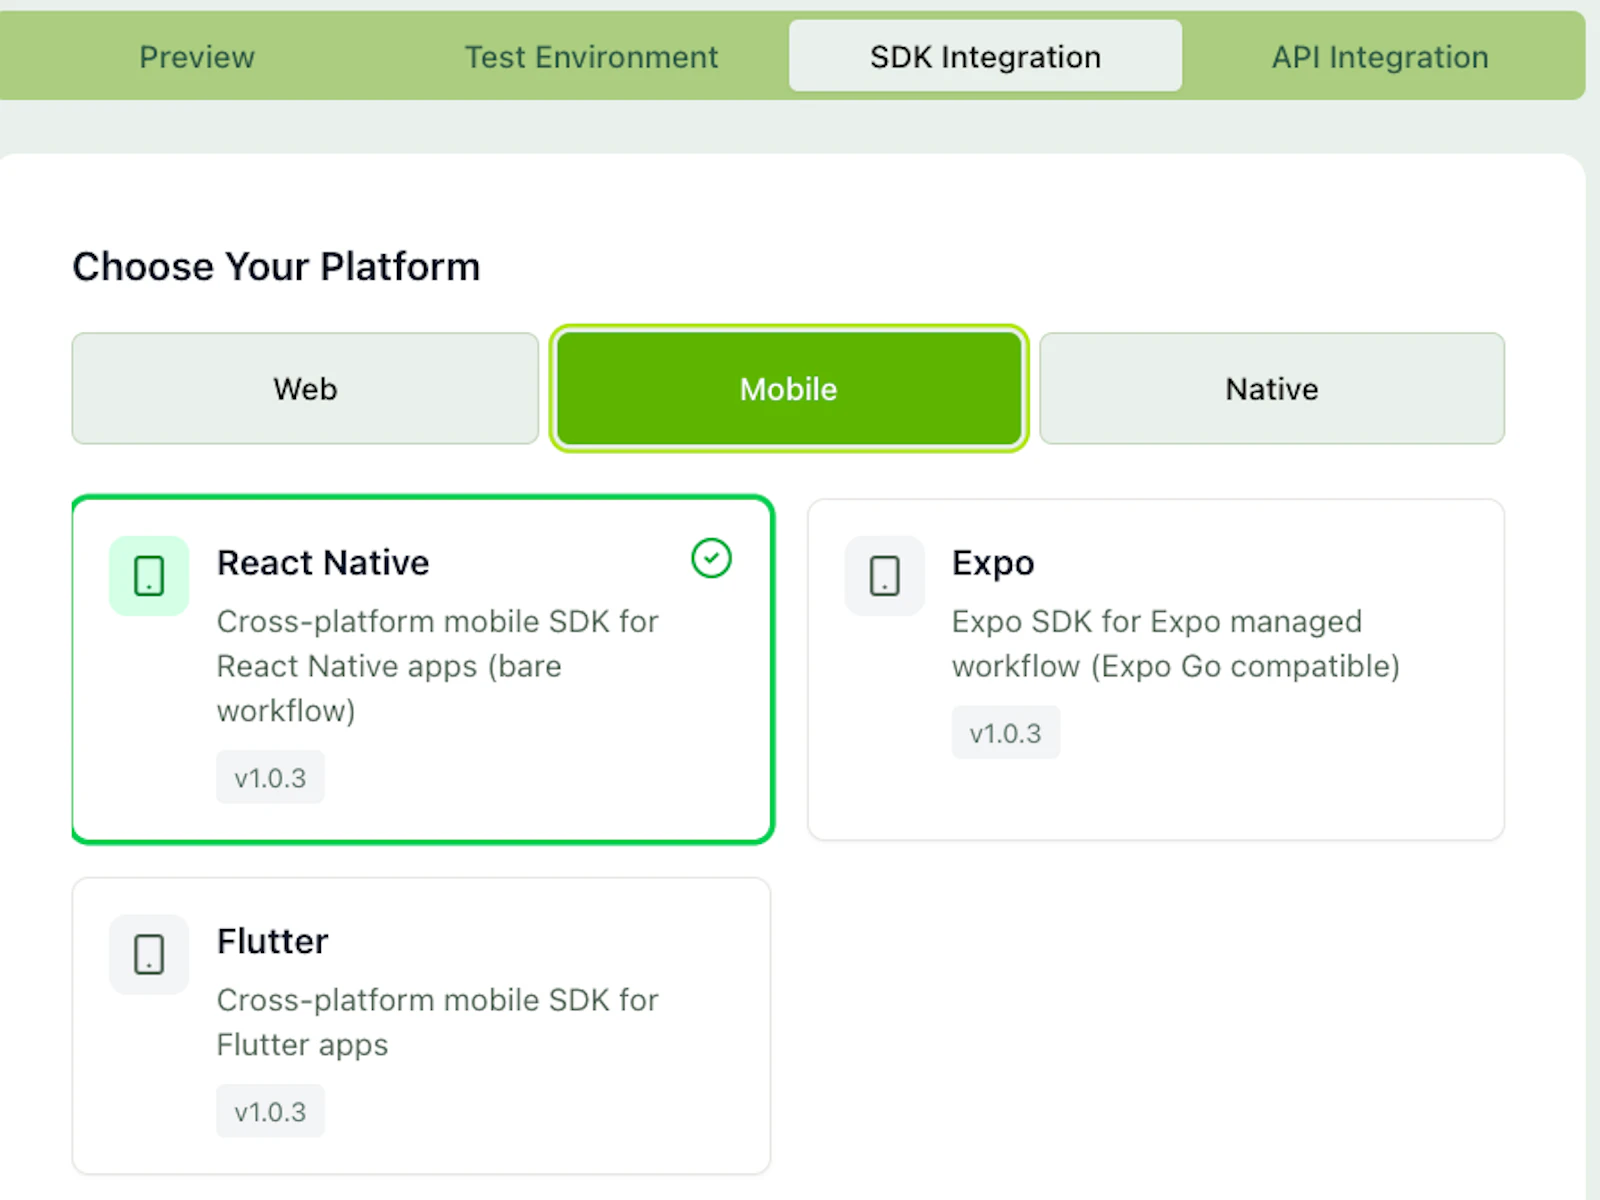1600x1200 pixels.
Task: Click the React Native selected checkmark
Action: click(711, 558)
